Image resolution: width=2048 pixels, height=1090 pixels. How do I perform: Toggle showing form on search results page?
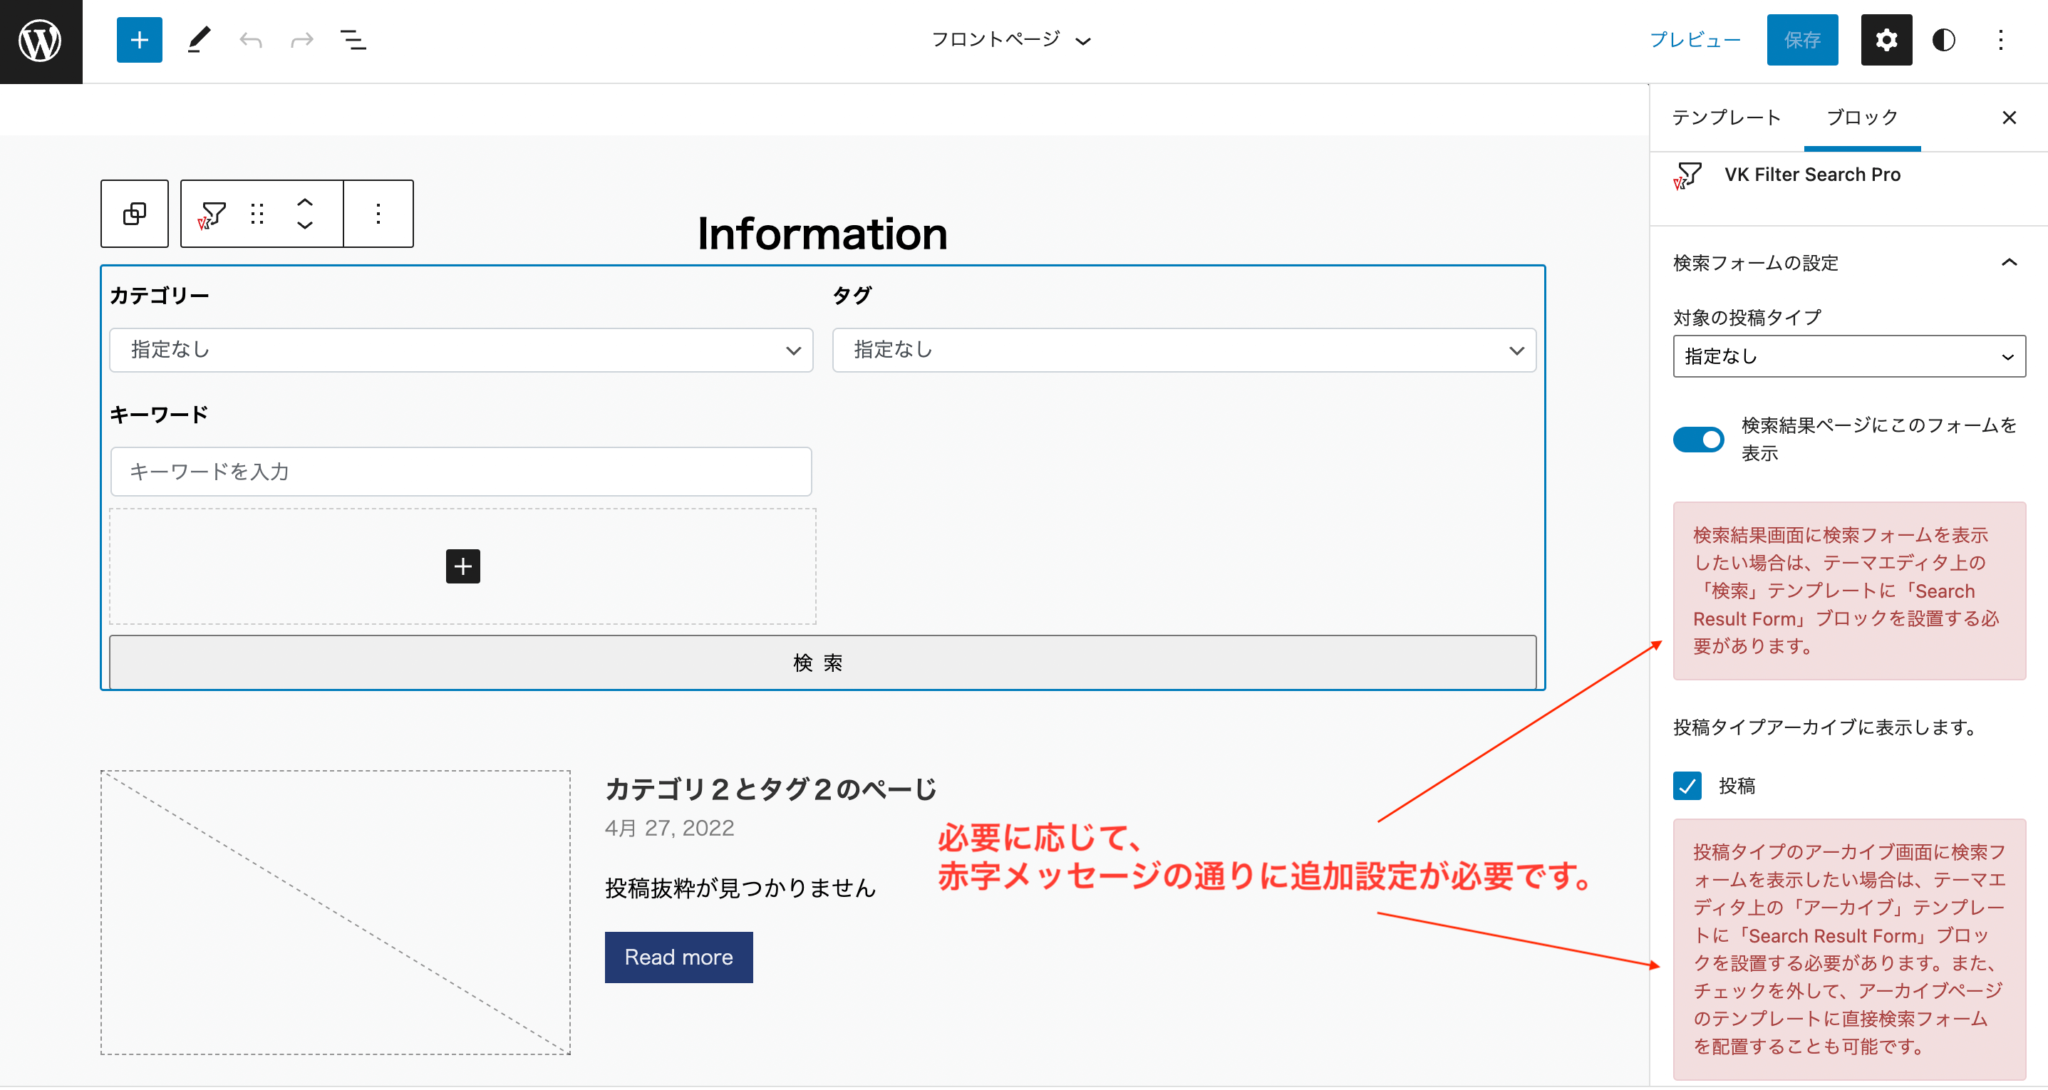[x=1698, y=439]
